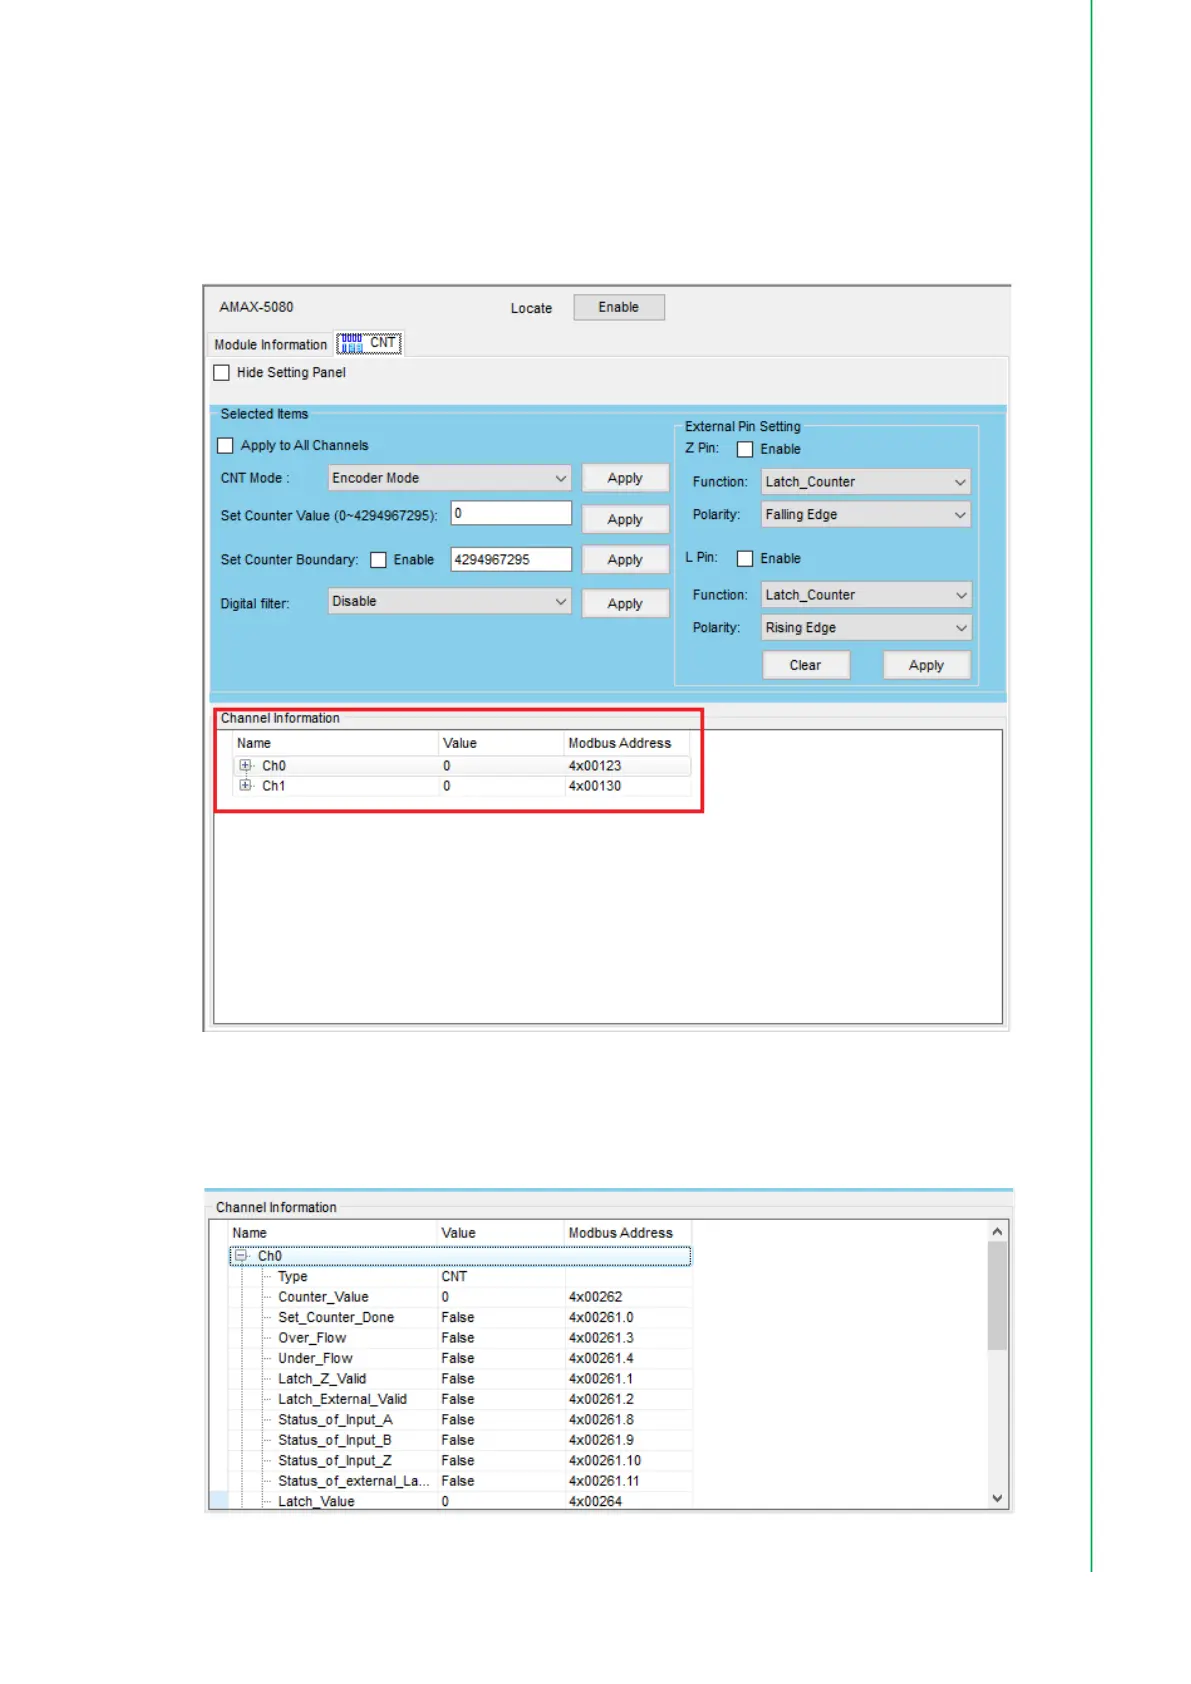1191x1684 pixels.
Task: Switch to Module Information tab
Action: [270, 345]
